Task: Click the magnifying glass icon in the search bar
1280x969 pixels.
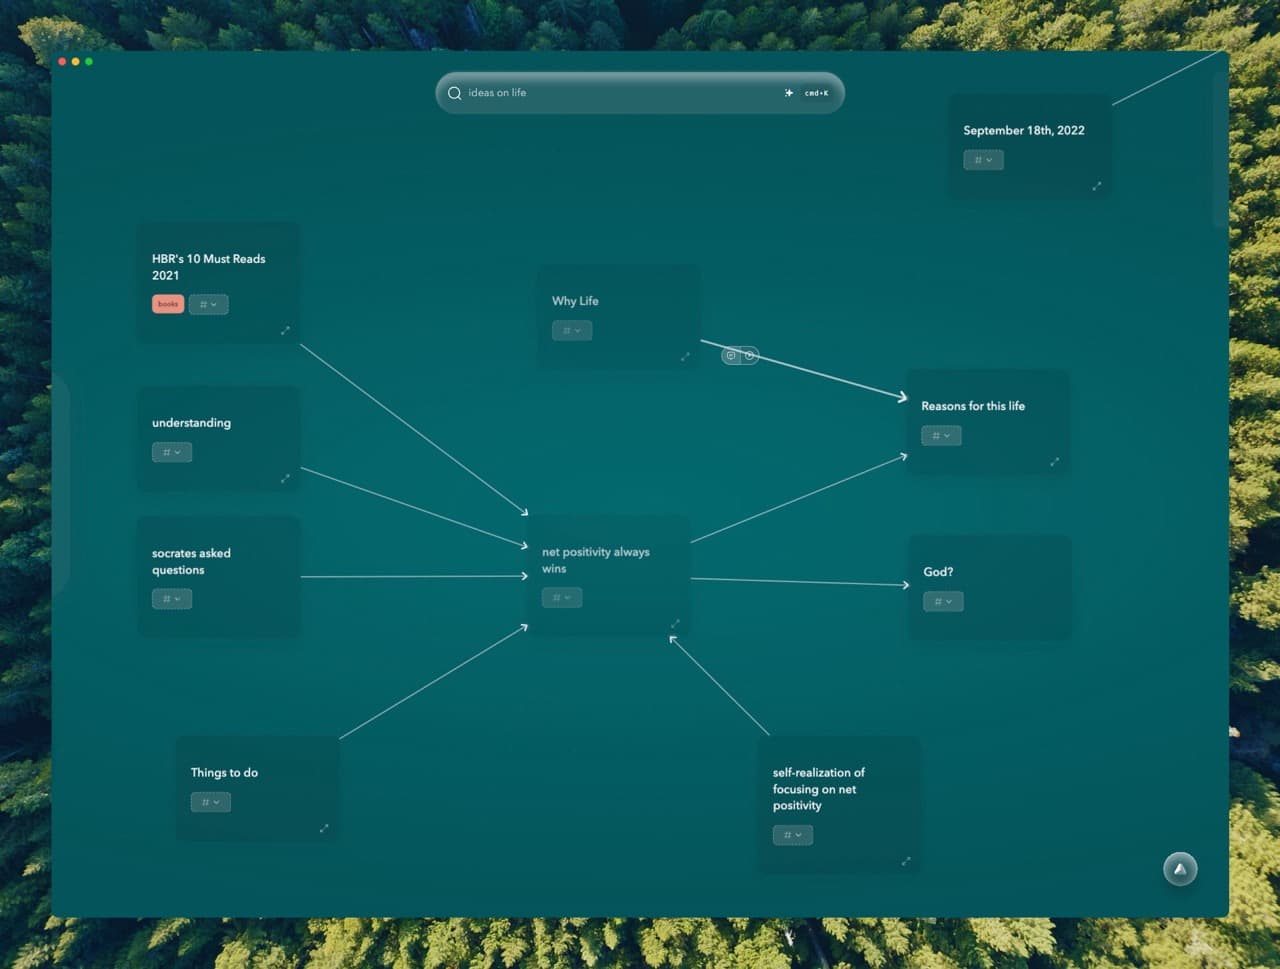Action: pyautogui.click(x=457, y=92)
